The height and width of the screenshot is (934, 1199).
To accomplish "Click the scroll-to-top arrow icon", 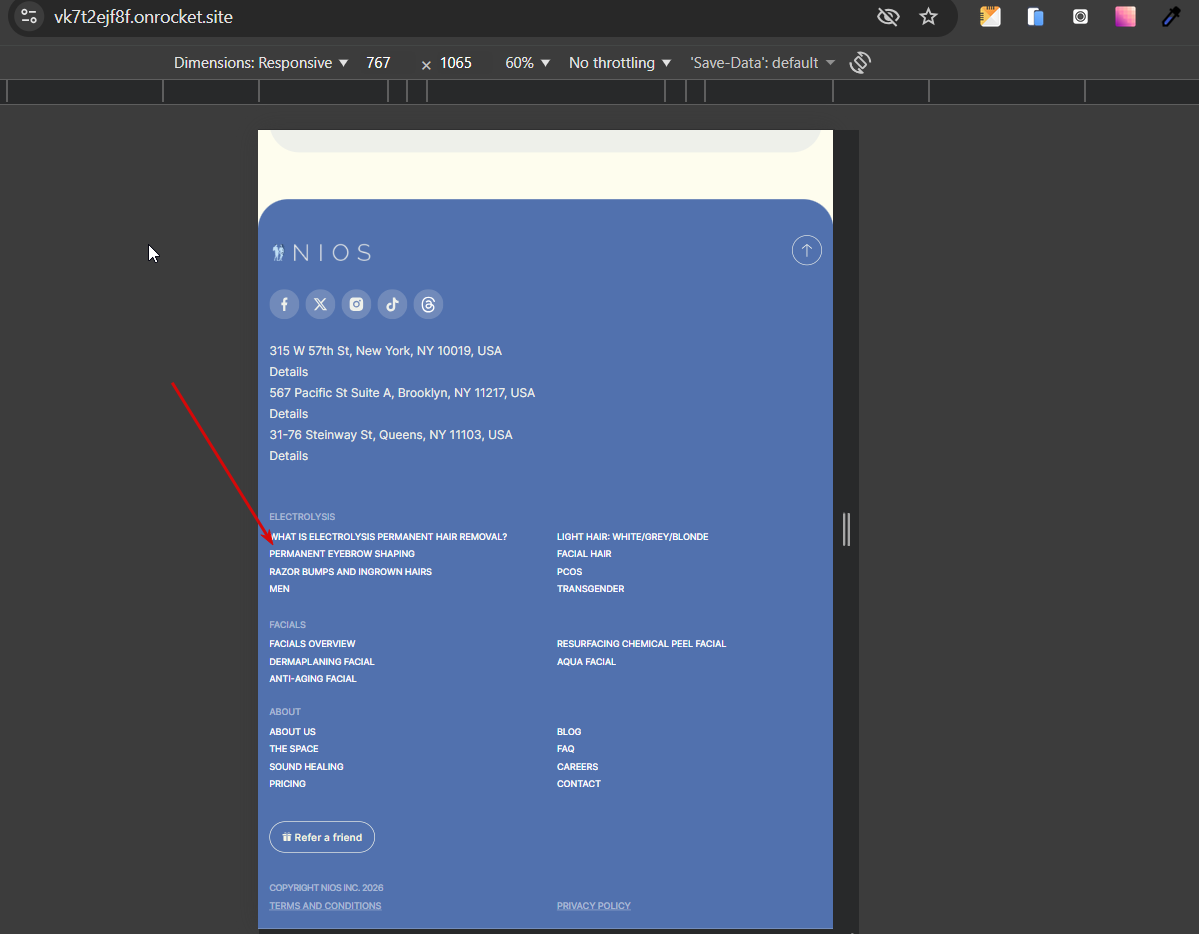I will coord(807,250).
